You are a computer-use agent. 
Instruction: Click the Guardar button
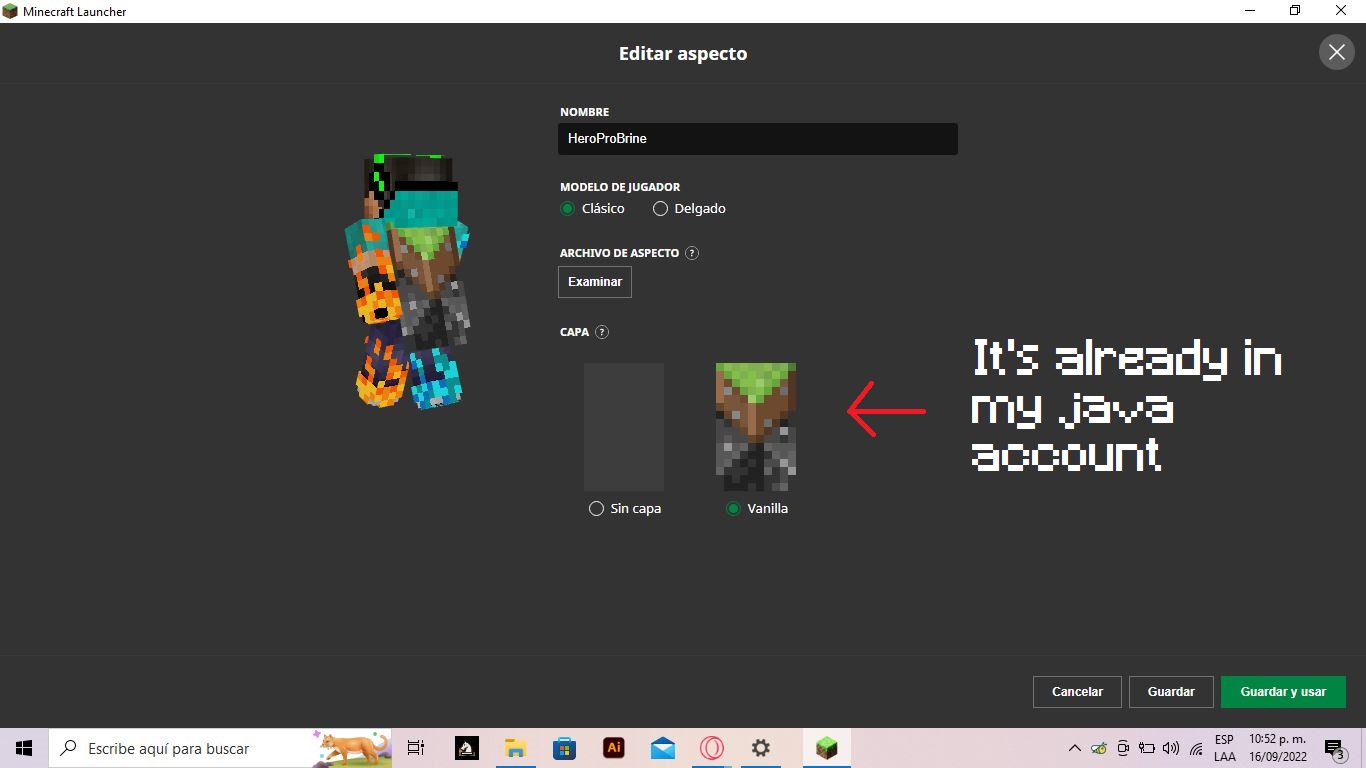click(1171, 692)
